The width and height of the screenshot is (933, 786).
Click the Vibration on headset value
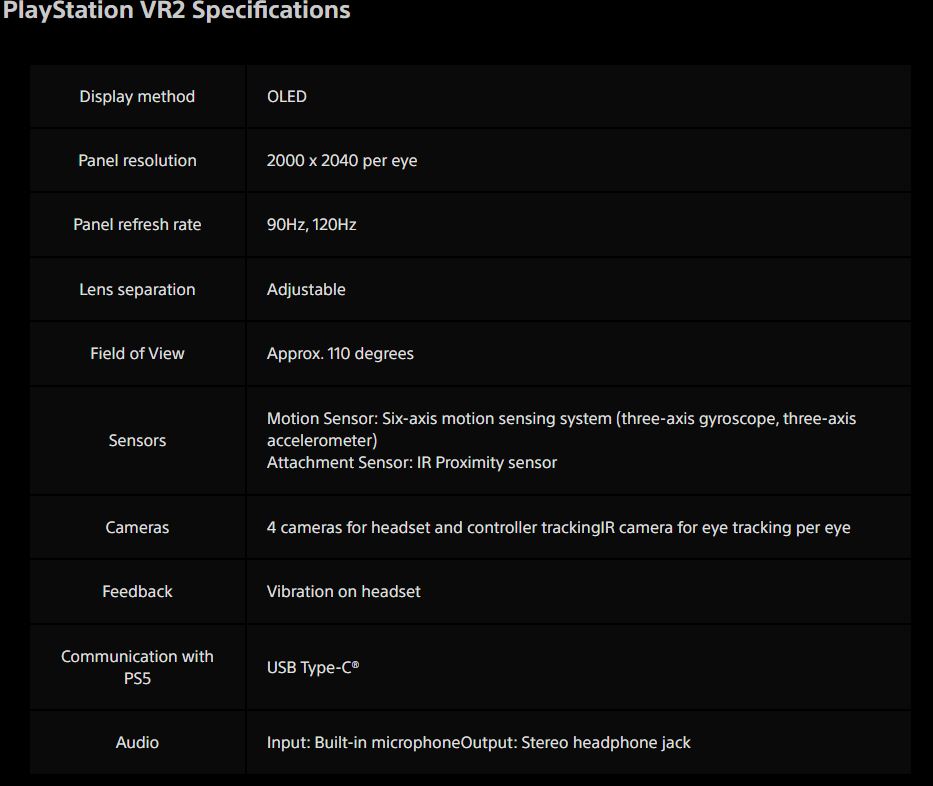pyautogui.click(x=343, y=591)
